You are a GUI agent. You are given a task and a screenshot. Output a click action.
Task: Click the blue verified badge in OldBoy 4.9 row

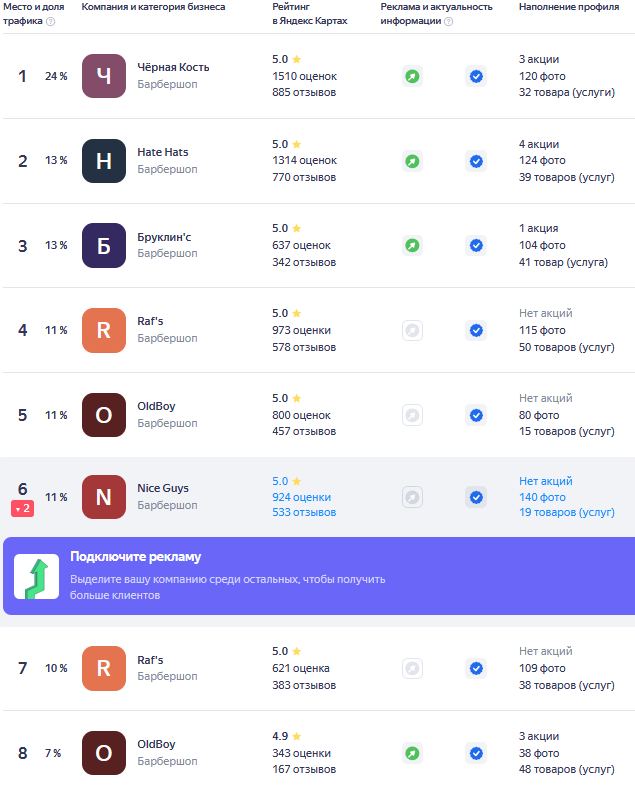click(476, 753)
